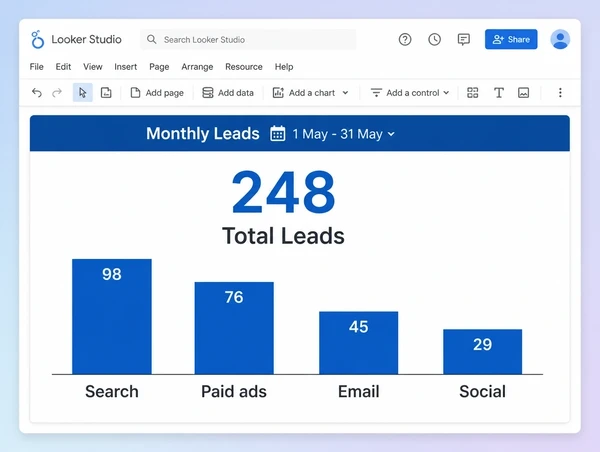Click the search magnifier icon
This screenshot has width=600, height=452.
(x=152, y=39)
